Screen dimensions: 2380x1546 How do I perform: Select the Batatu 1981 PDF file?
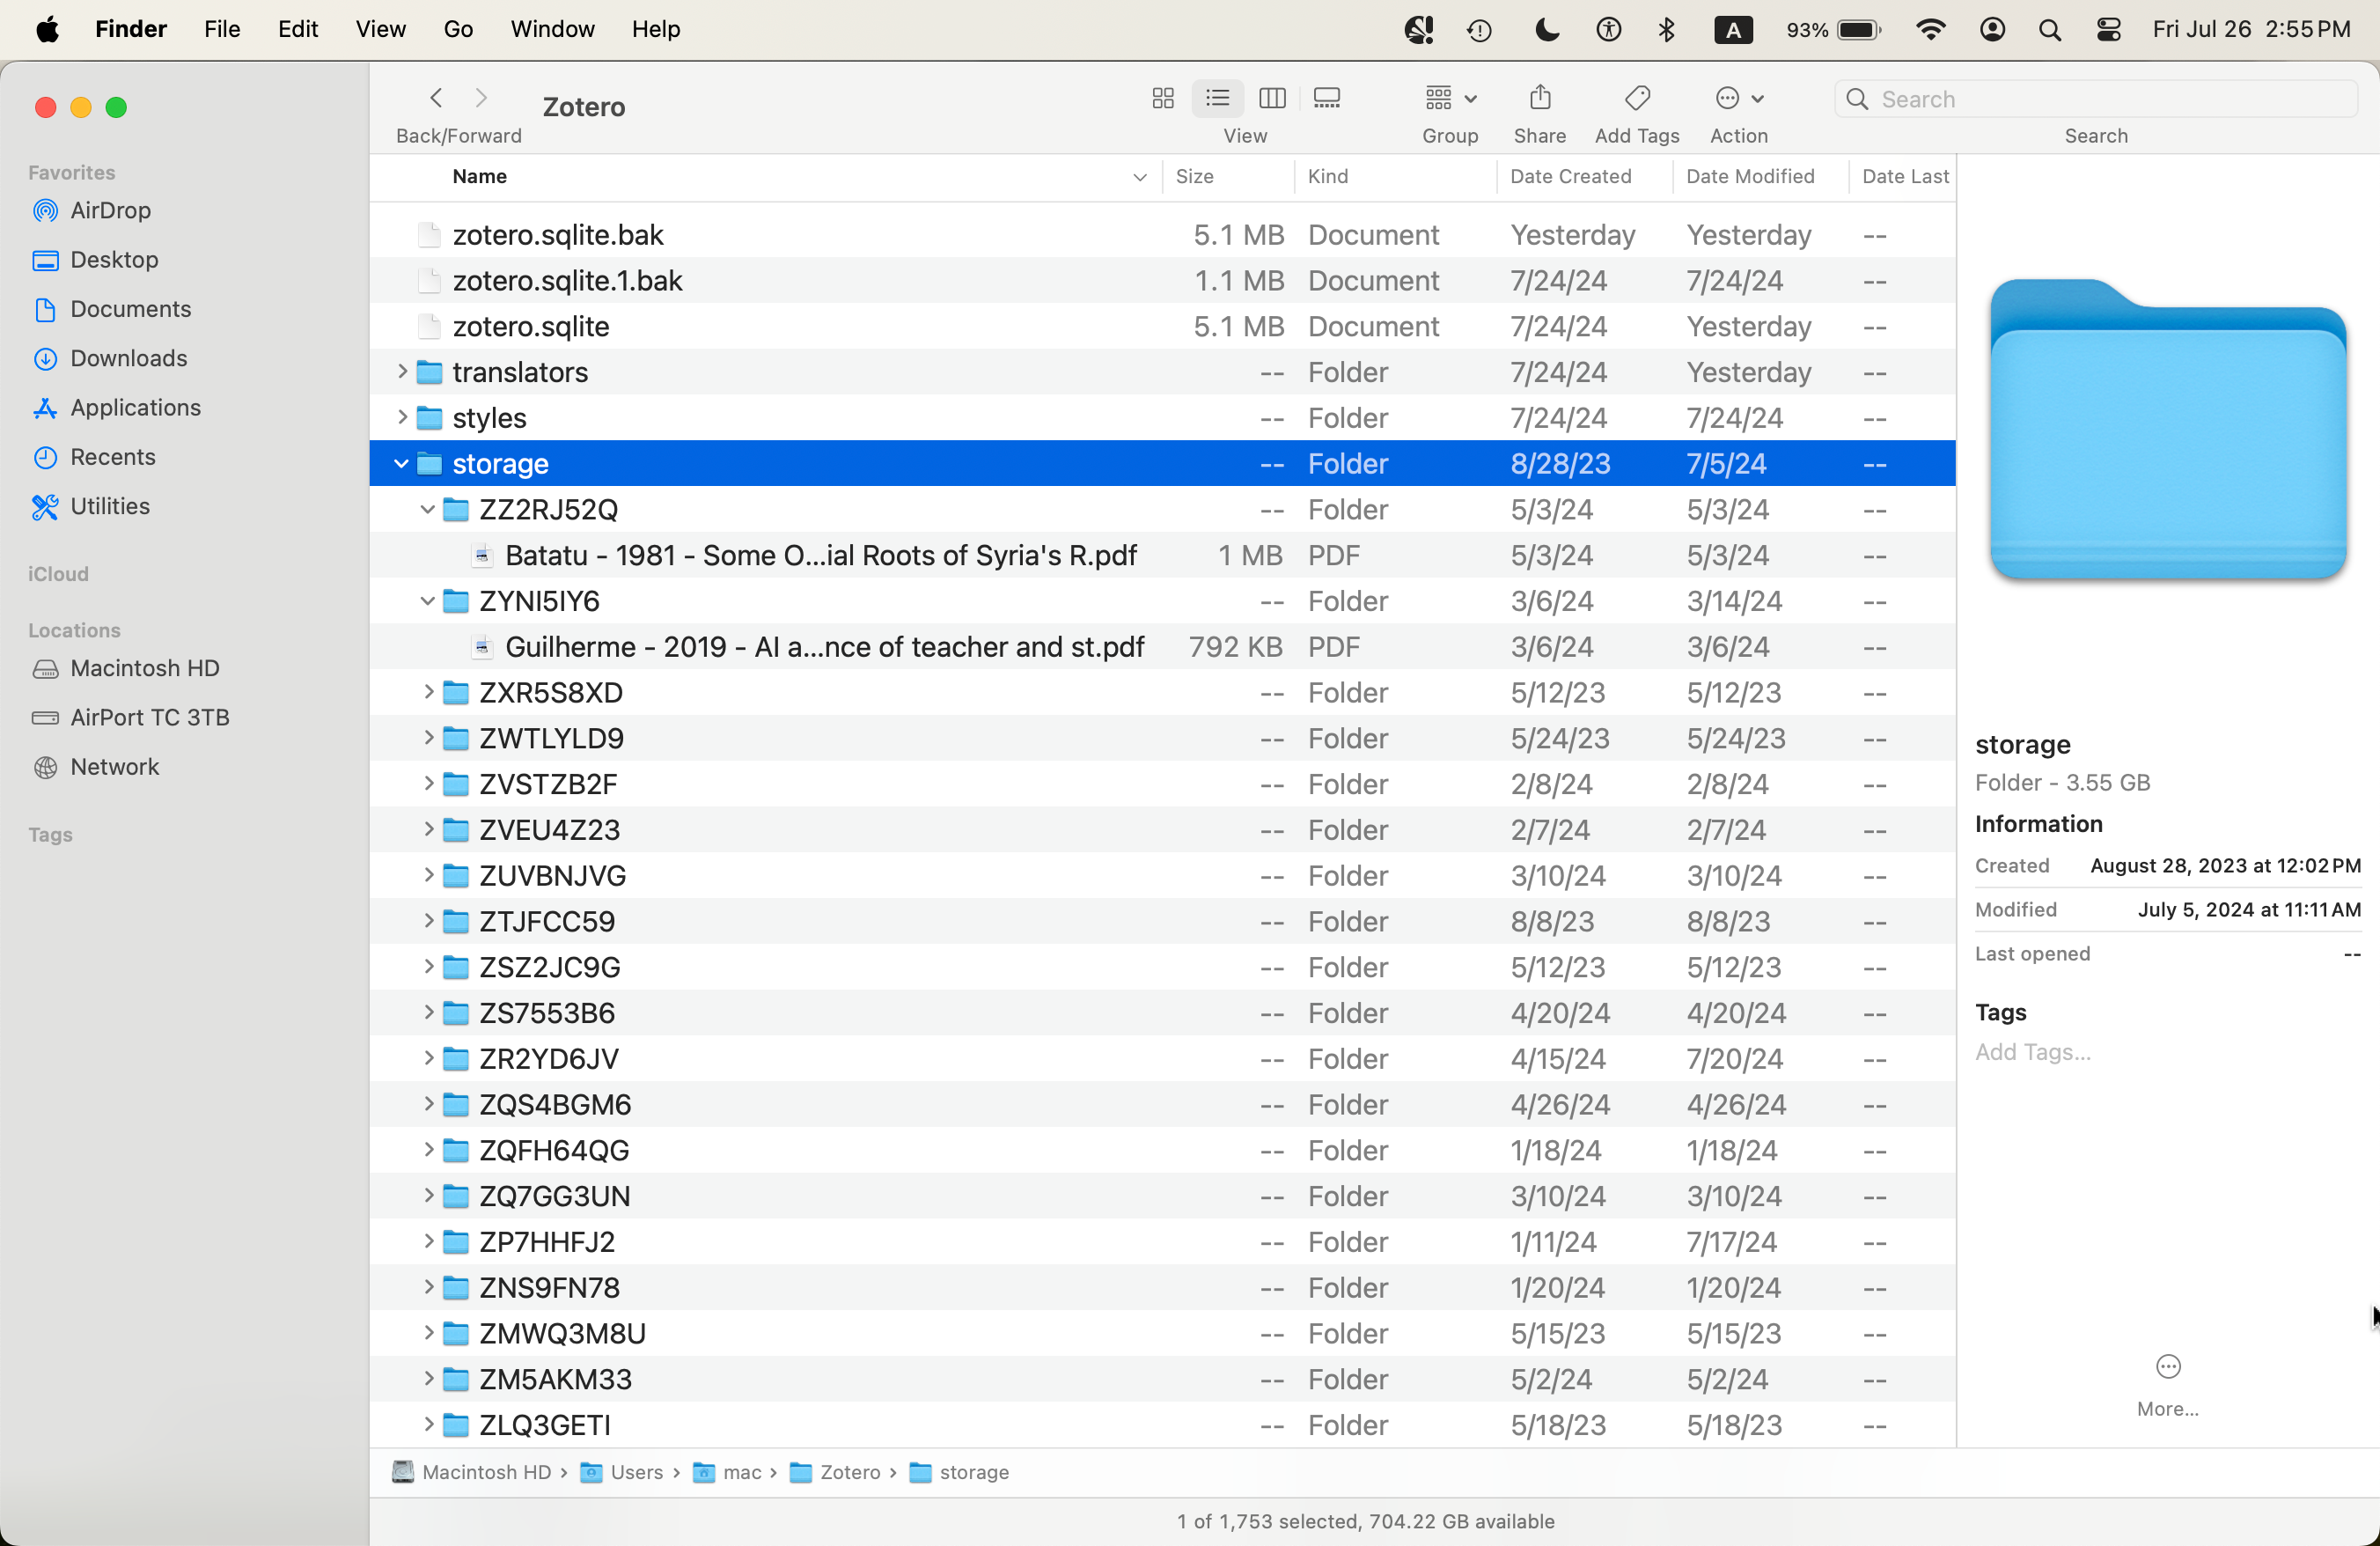[820, 555]
